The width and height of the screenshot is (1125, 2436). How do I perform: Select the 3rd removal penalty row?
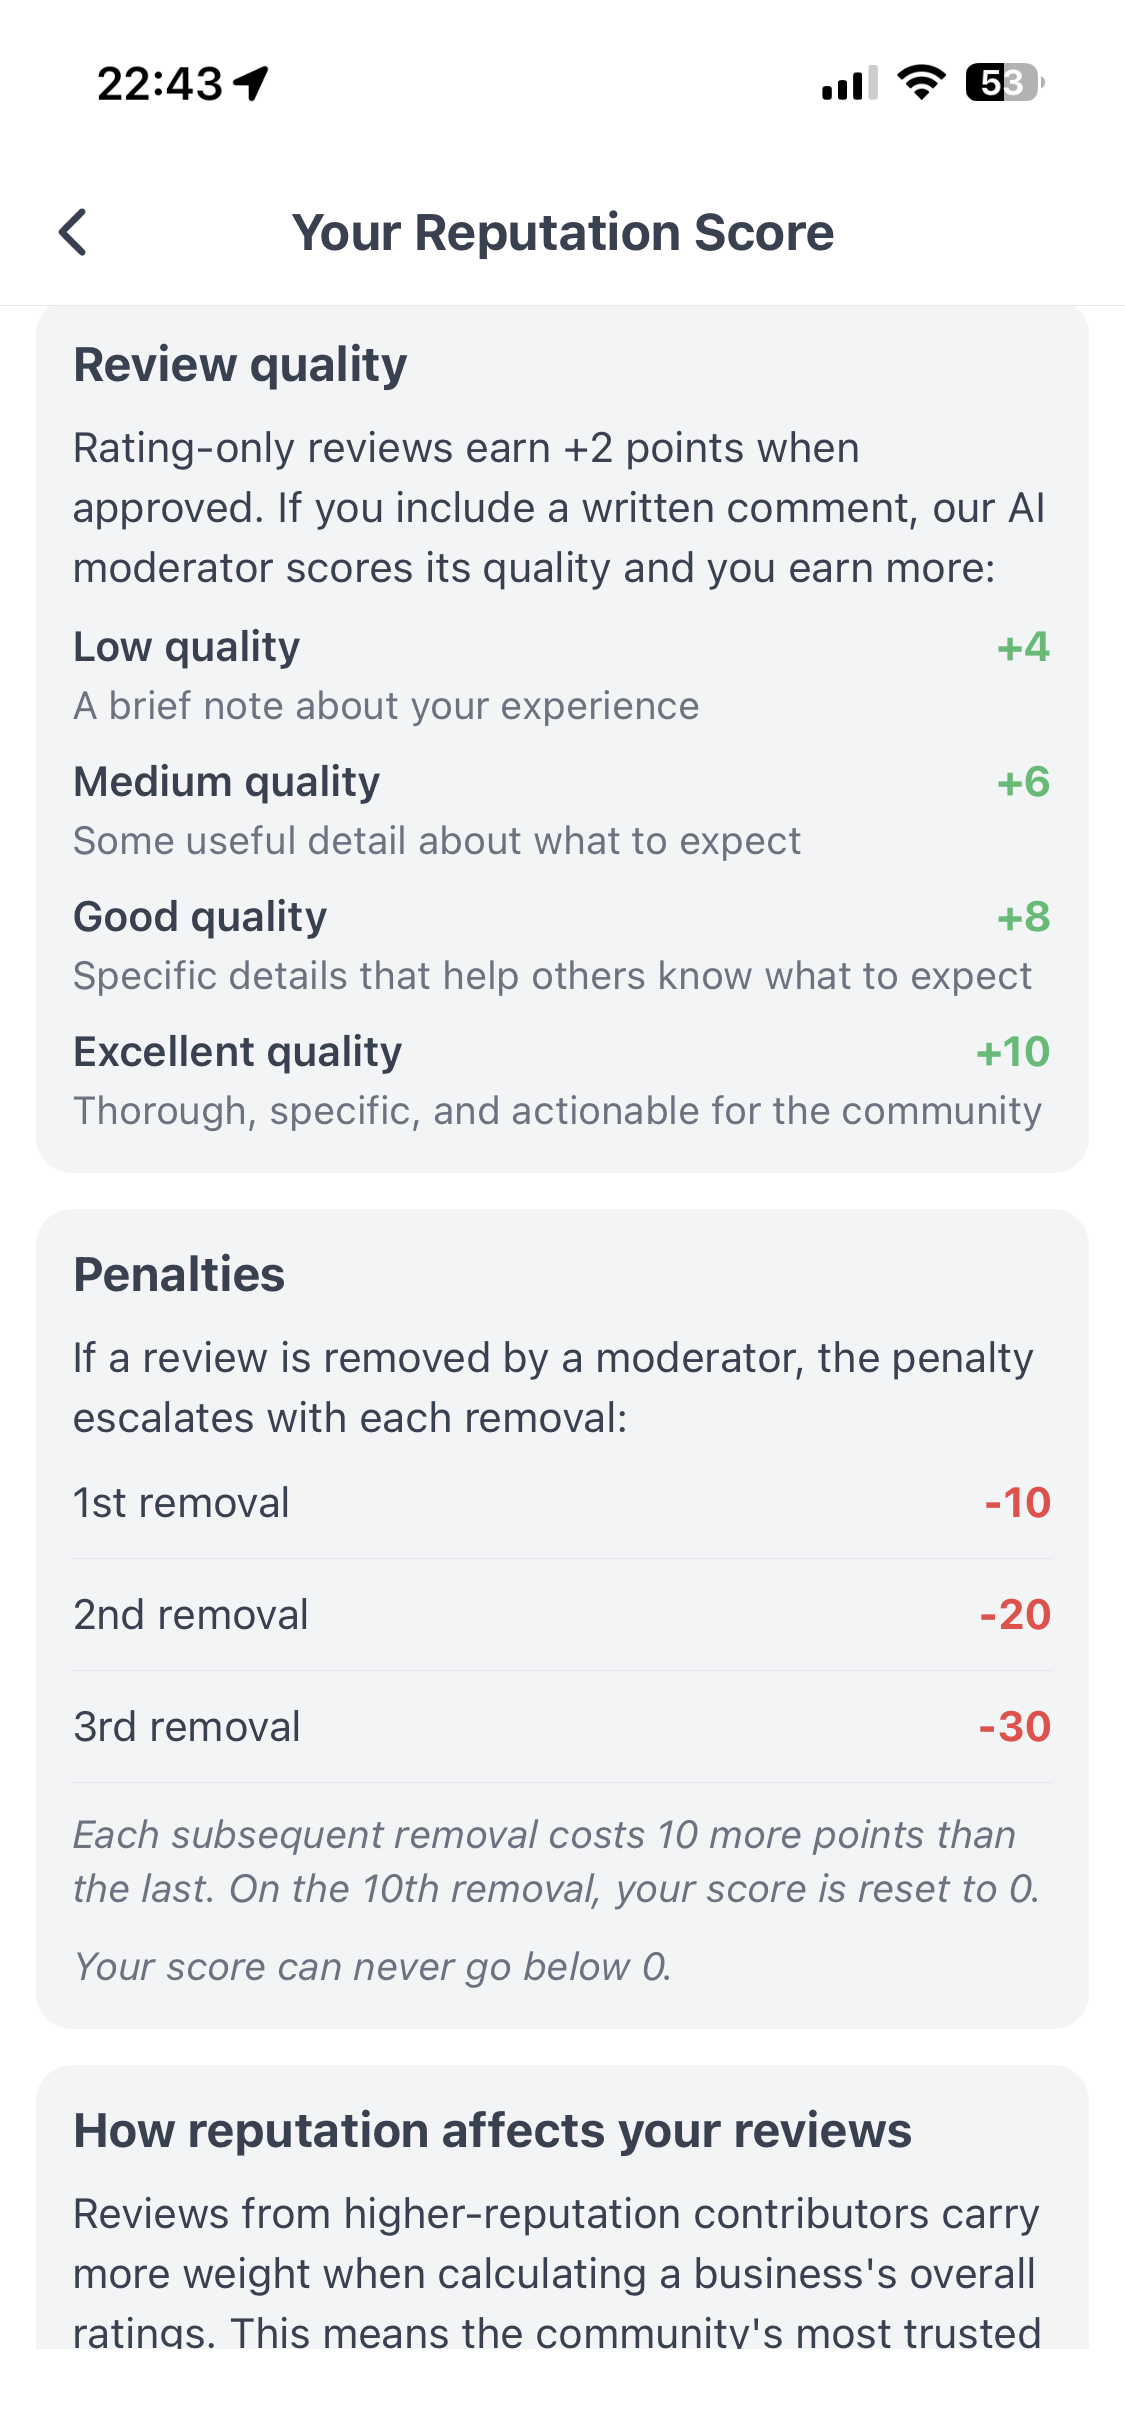[x=560, y=1726]
